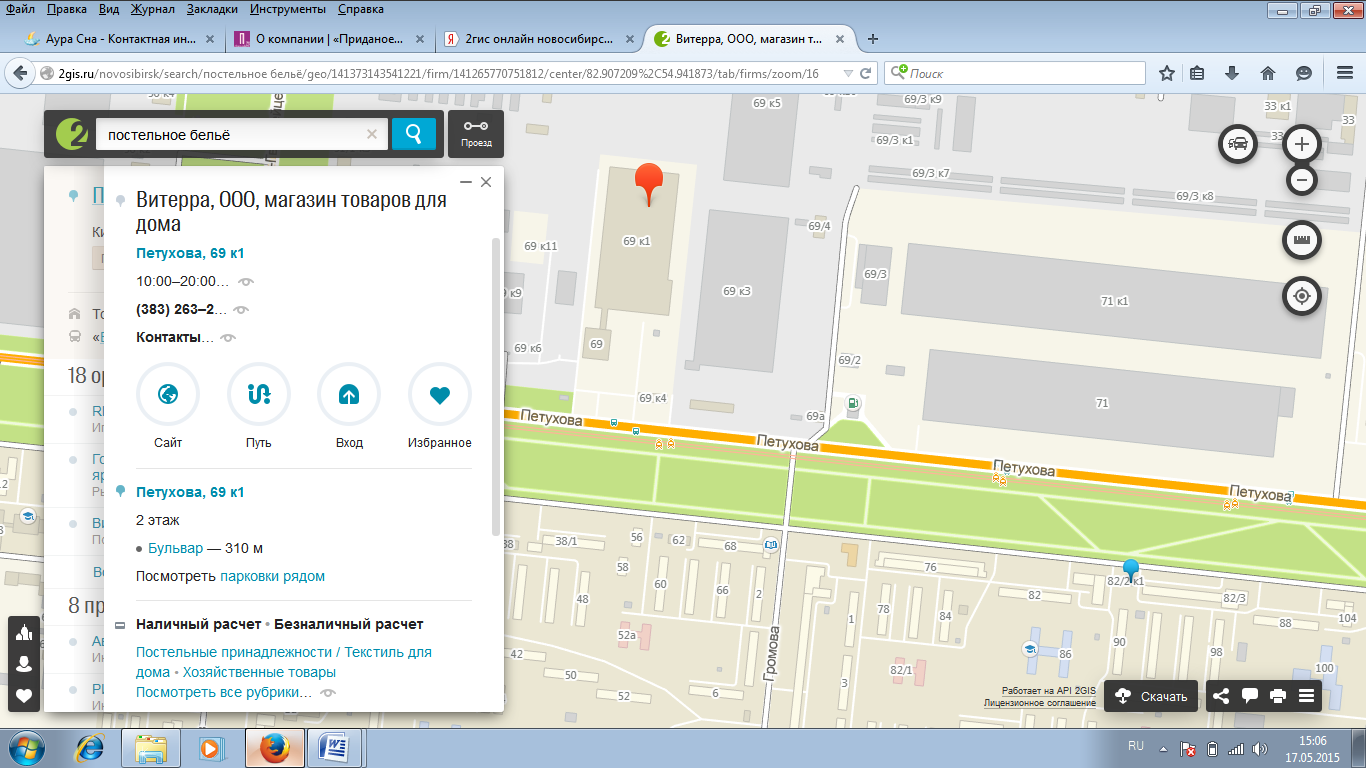Open a new browser tab
Screen dimensions: 1366x768
[873, 40]
